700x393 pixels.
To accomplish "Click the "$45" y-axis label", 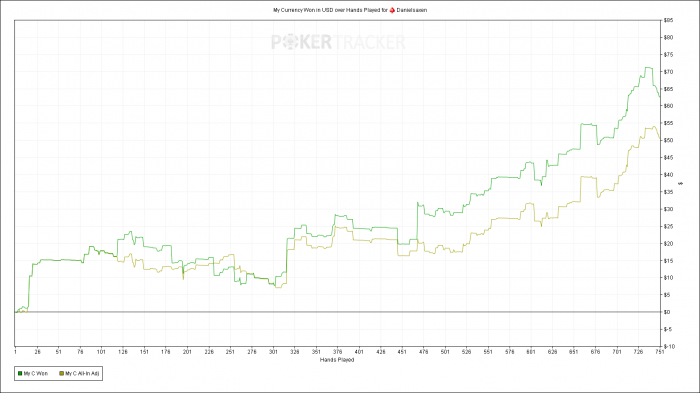I will 668,158.
